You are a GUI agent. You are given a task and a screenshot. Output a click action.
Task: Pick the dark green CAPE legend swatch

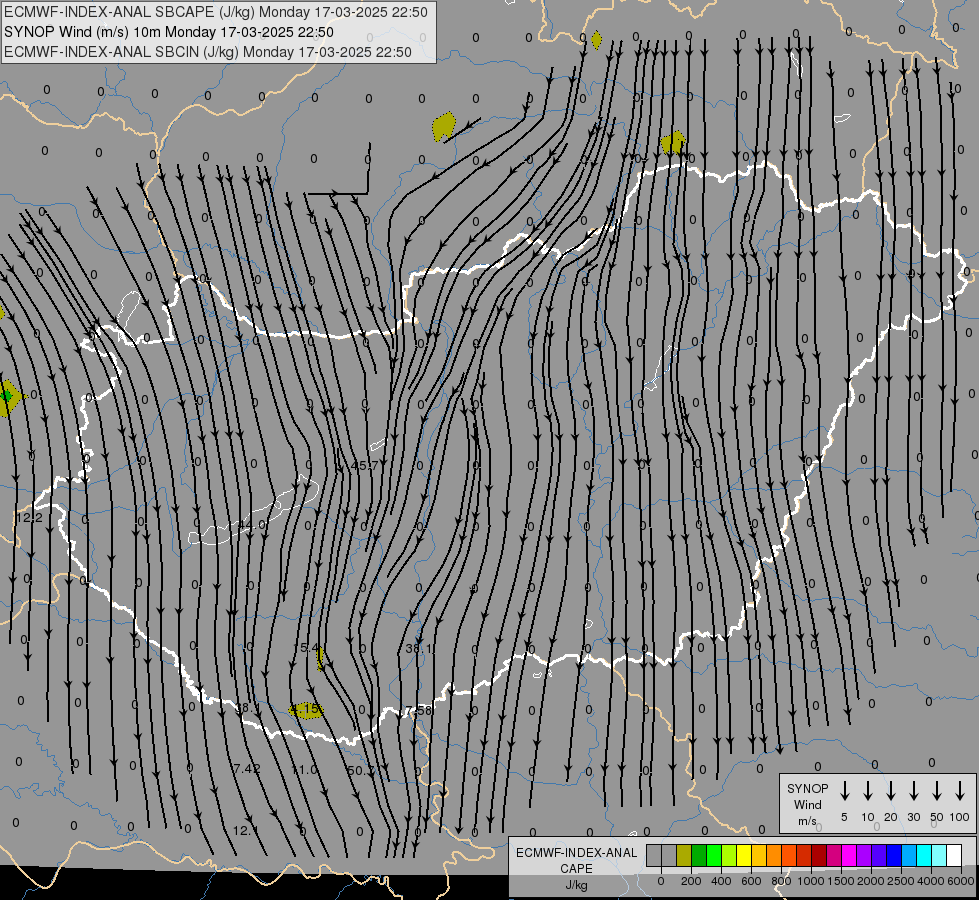699,856
